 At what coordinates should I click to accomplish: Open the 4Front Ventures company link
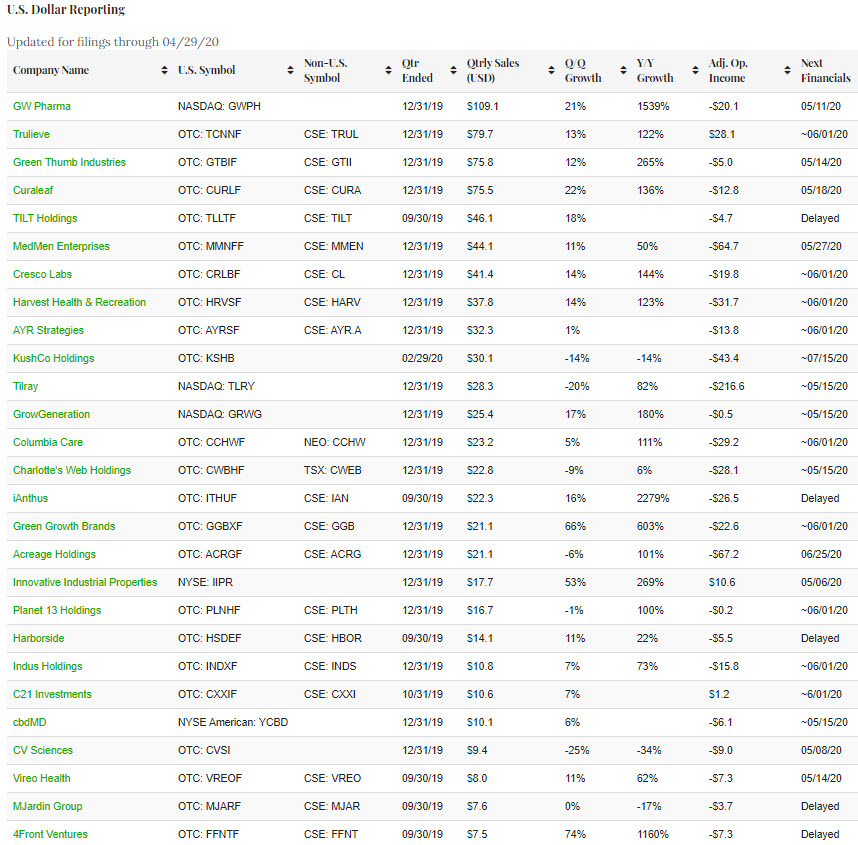pos(50,834)
